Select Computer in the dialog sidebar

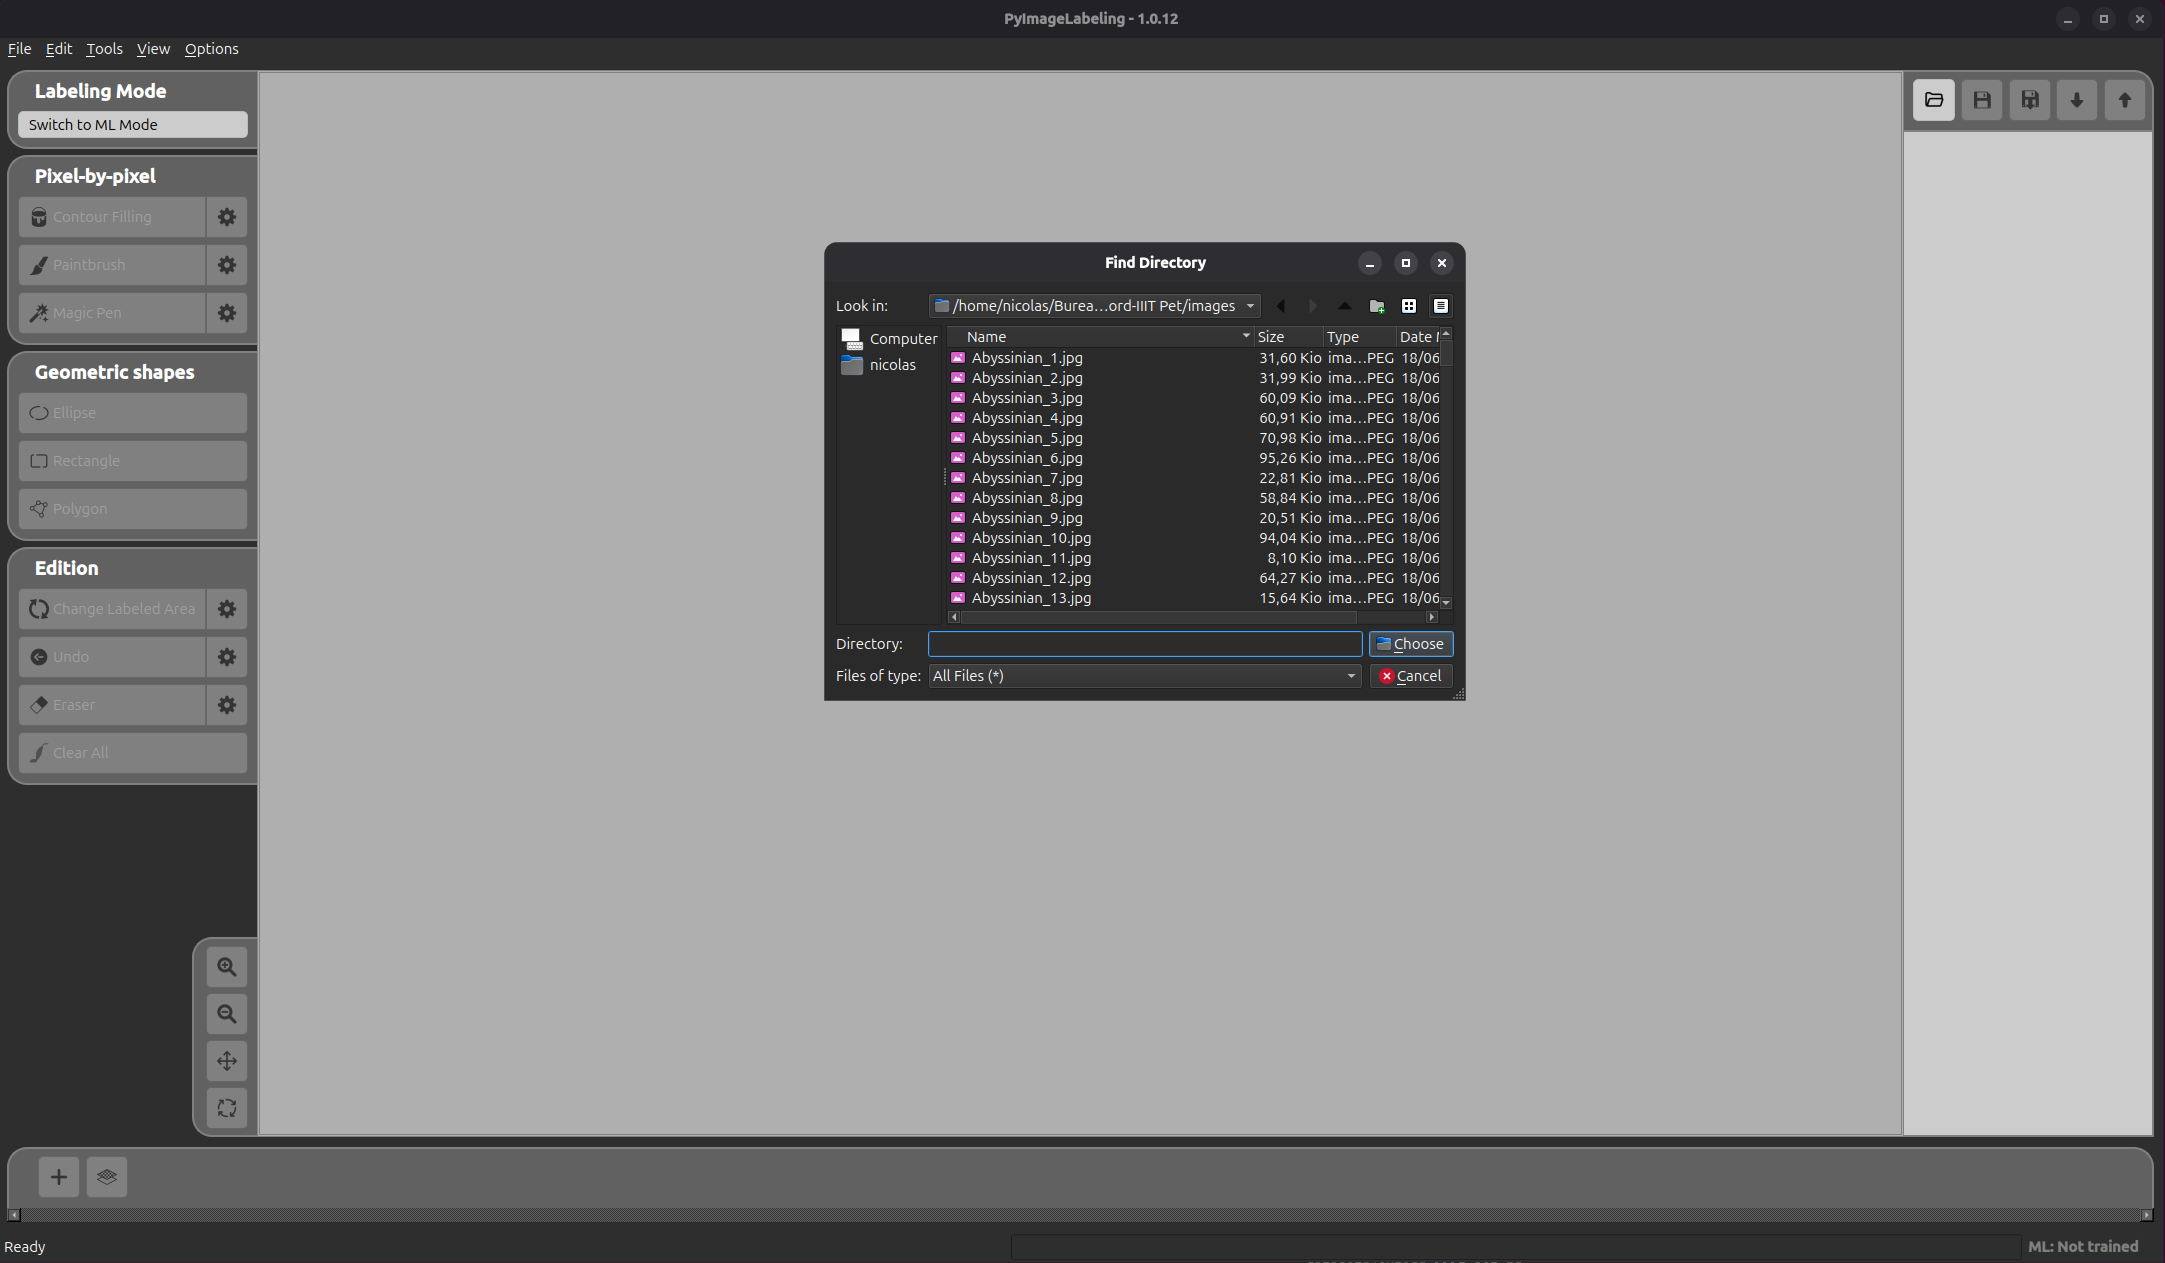889,339
